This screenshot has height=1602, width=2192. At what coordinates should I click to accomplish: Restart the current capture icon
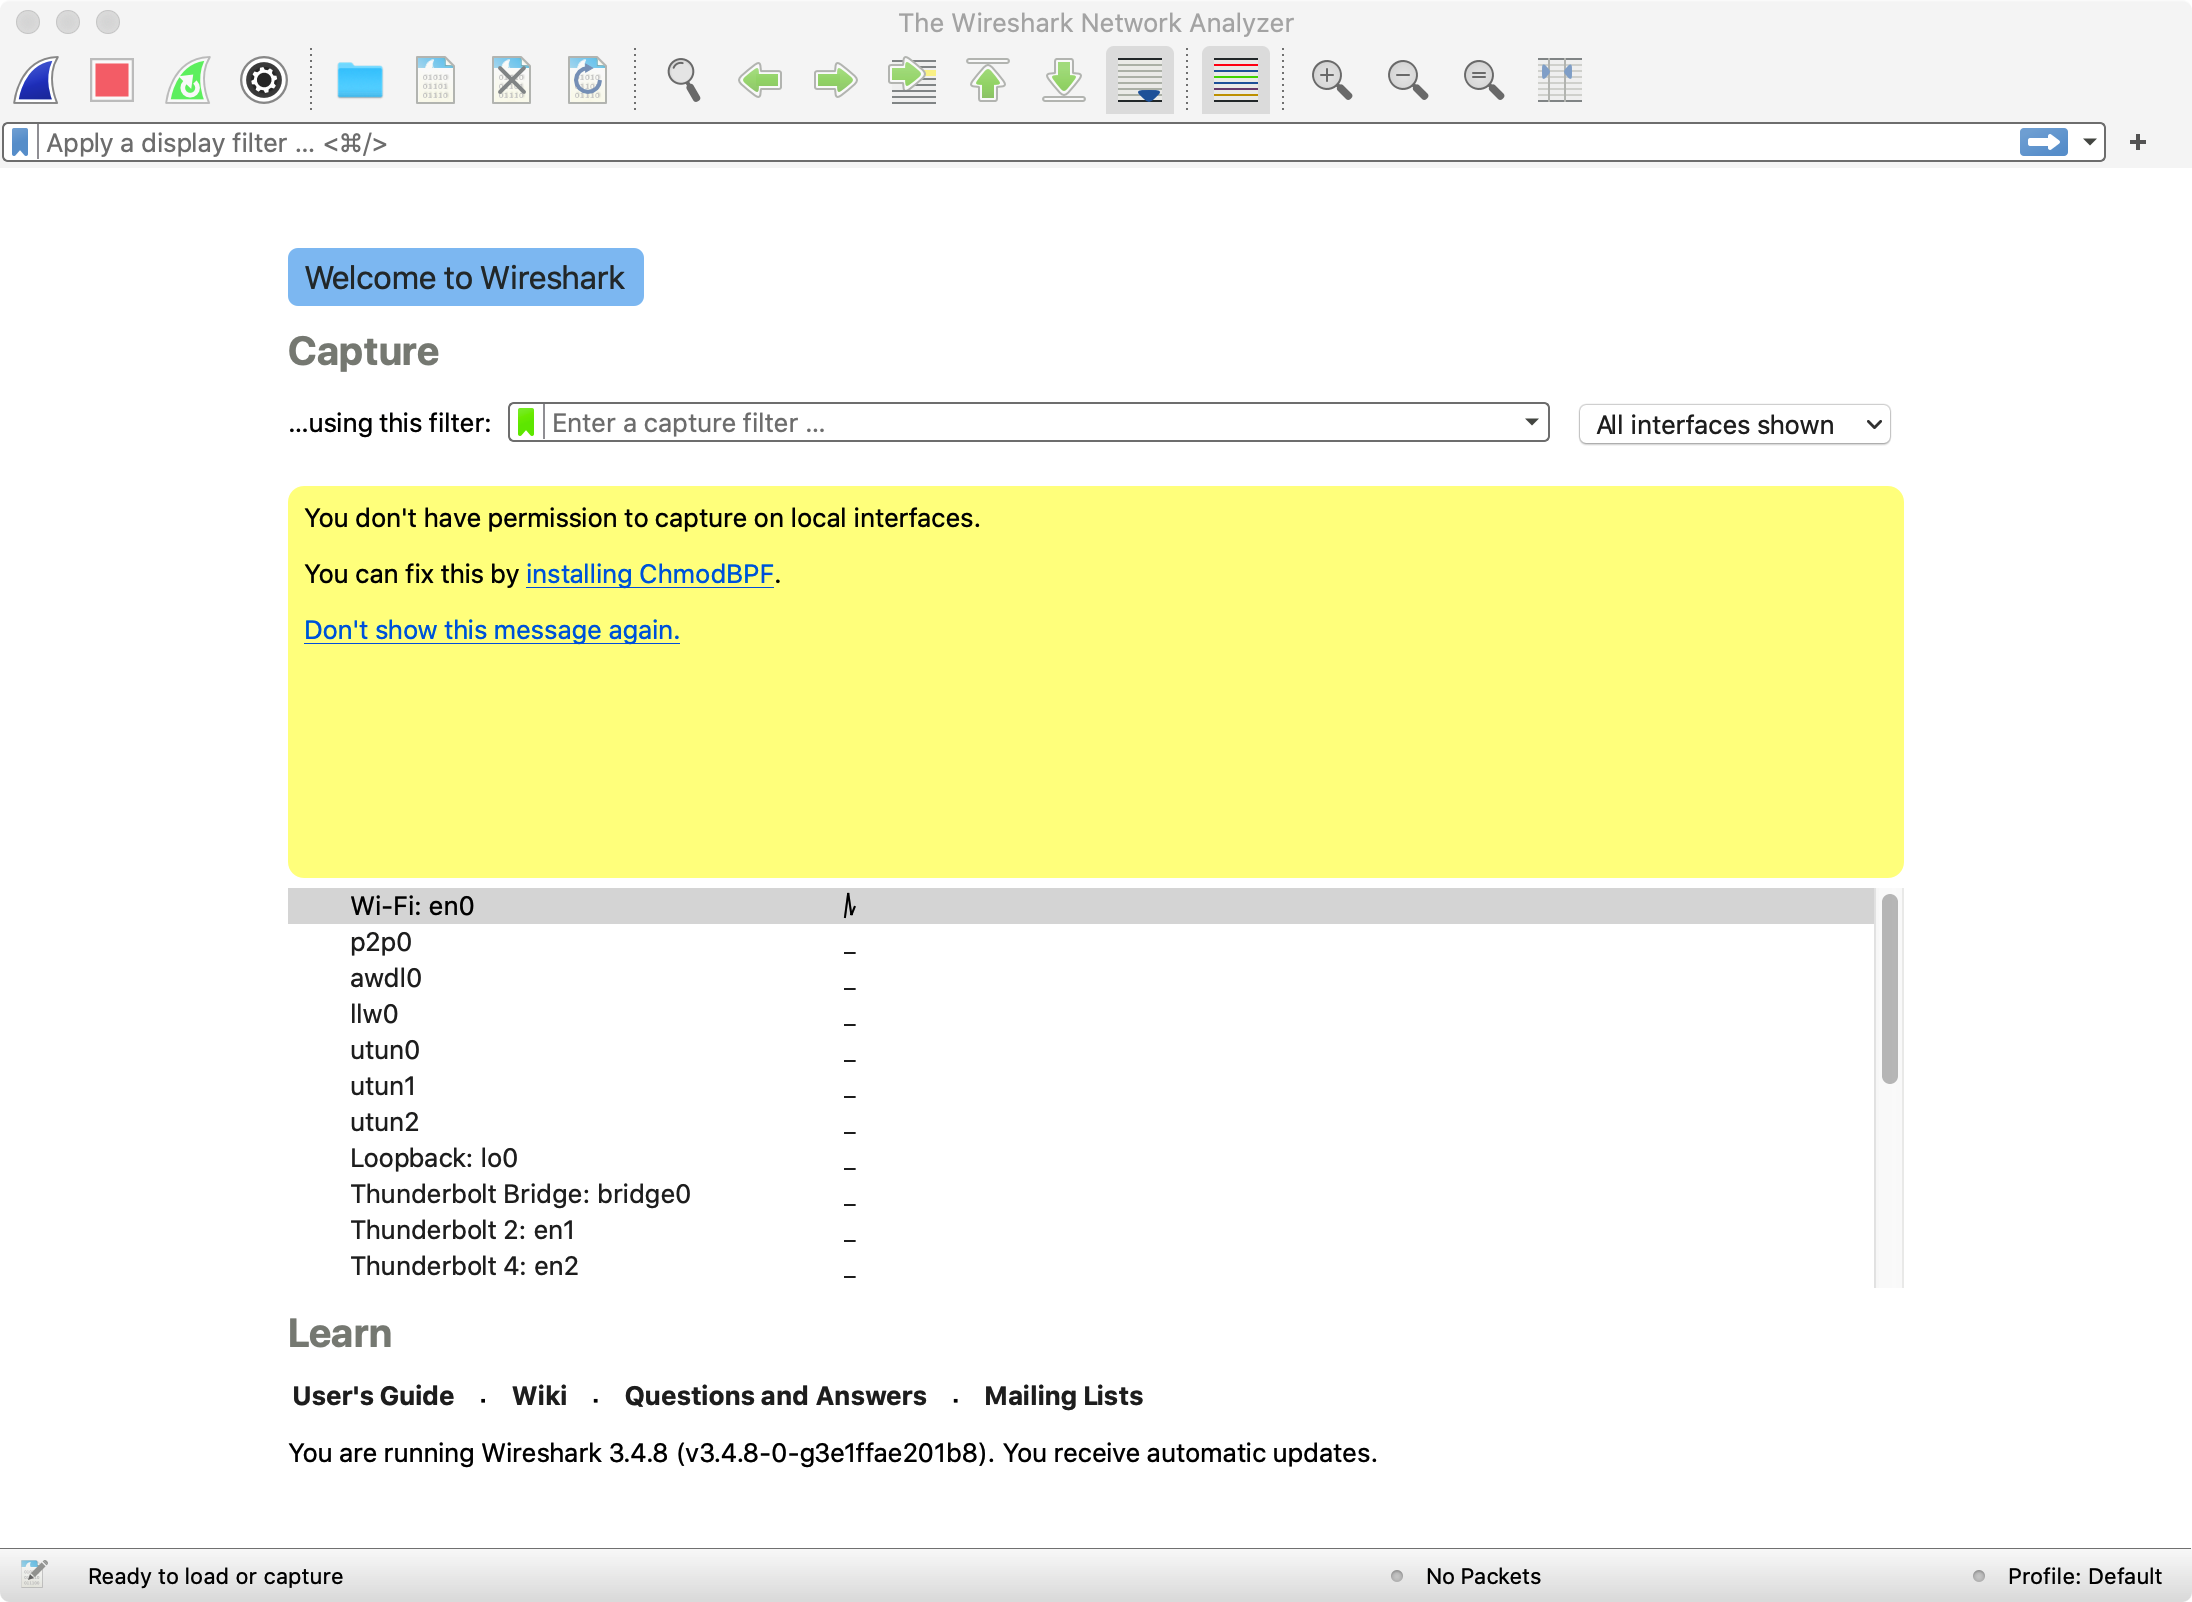point(188,80)
